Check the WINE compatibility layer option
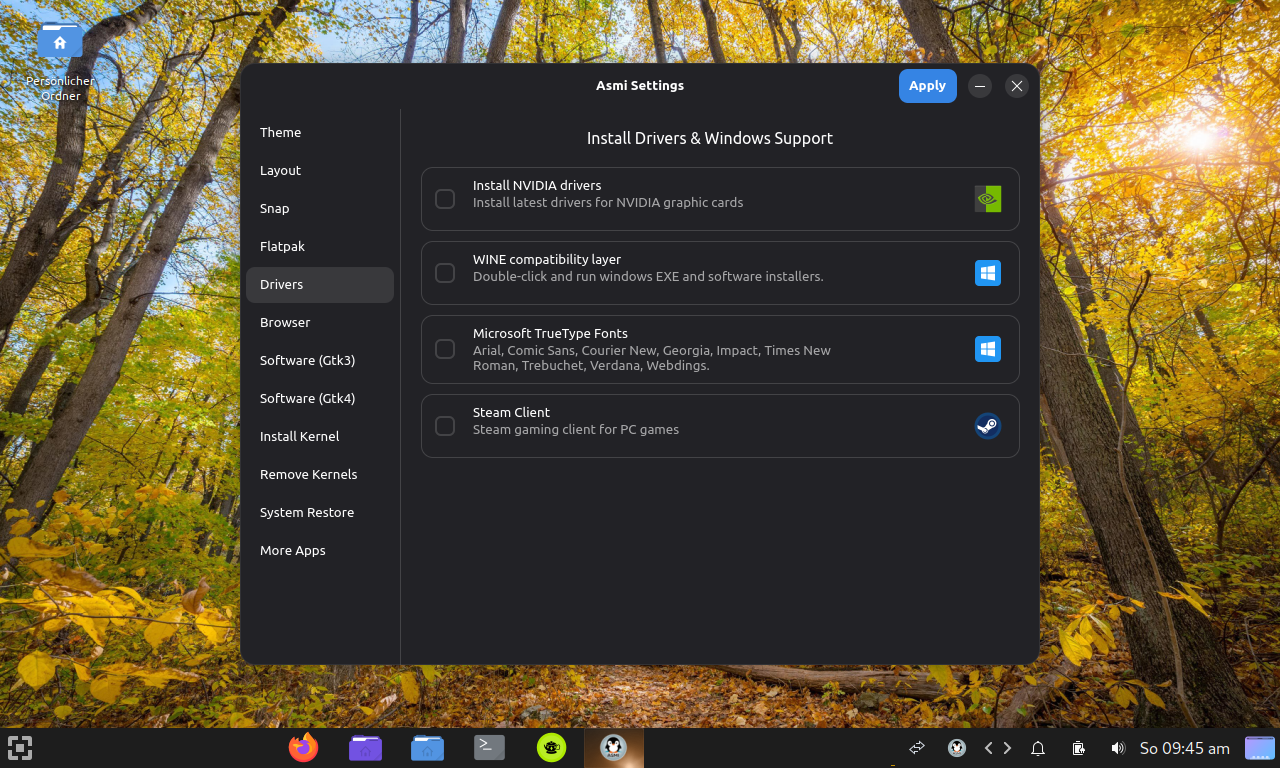 pos(445,273)
